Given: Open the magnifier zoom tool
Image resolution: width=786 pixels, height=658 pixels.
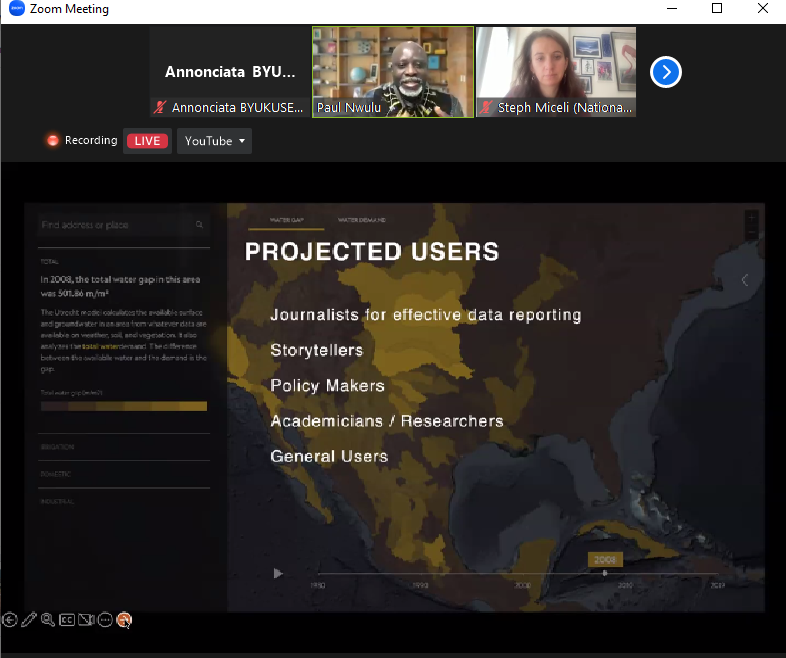Looking at the screenshot, I should [48, 620].
